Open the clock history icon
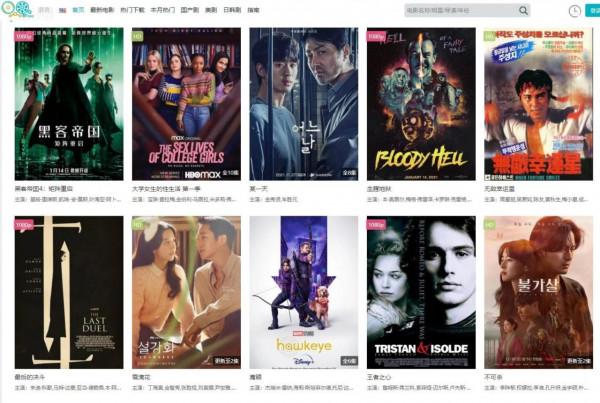Viewport: 600px width, 403px height. (574, 11)
